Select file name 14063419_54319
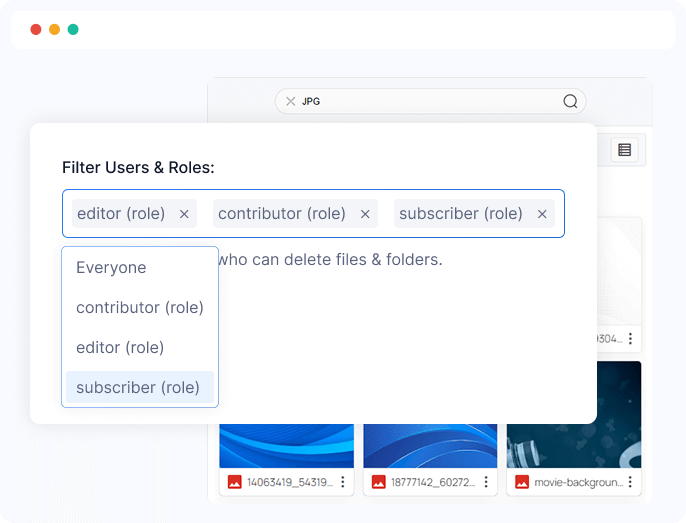686x523 pixels. pyautogui.click(x=290, y=482)
